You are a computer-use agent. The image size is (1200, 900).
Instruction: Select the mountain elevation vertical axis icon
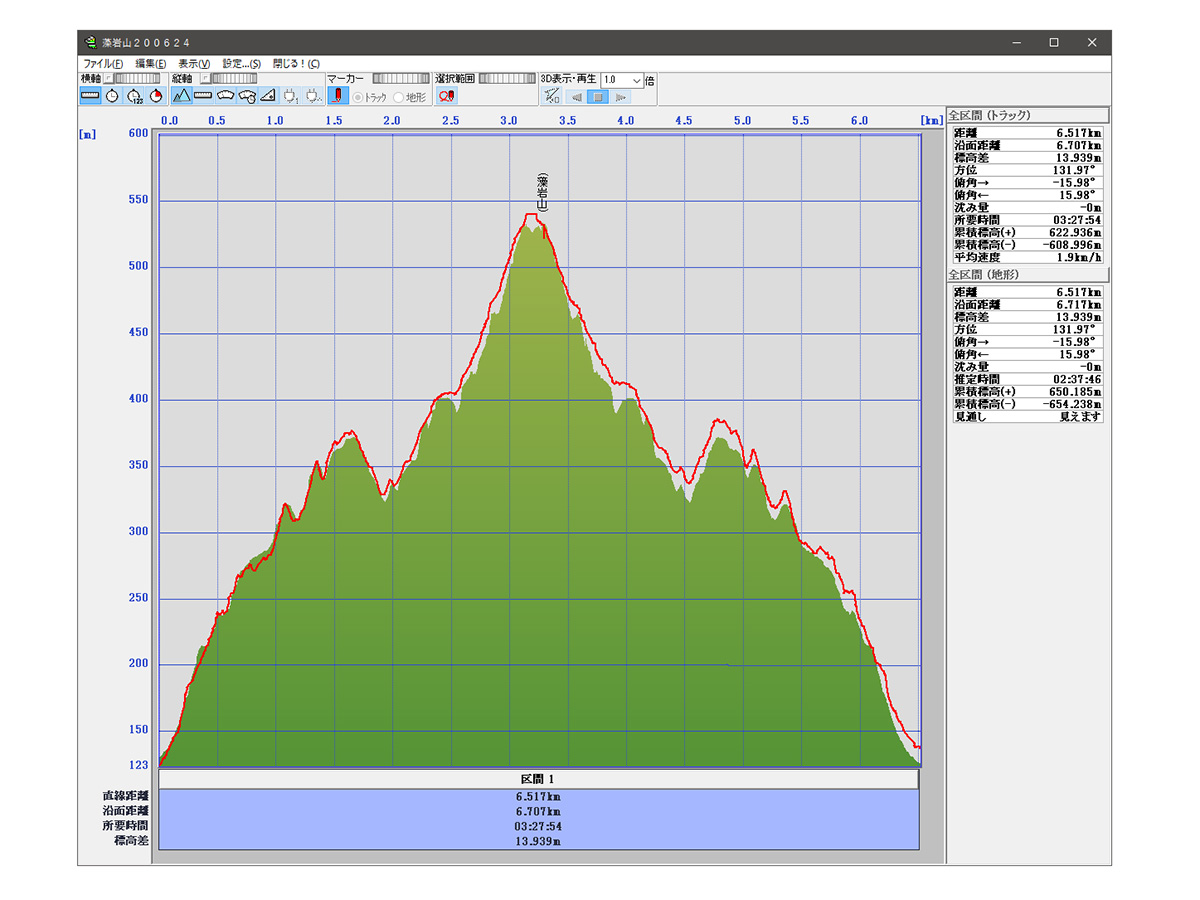(x=181, y=96)
